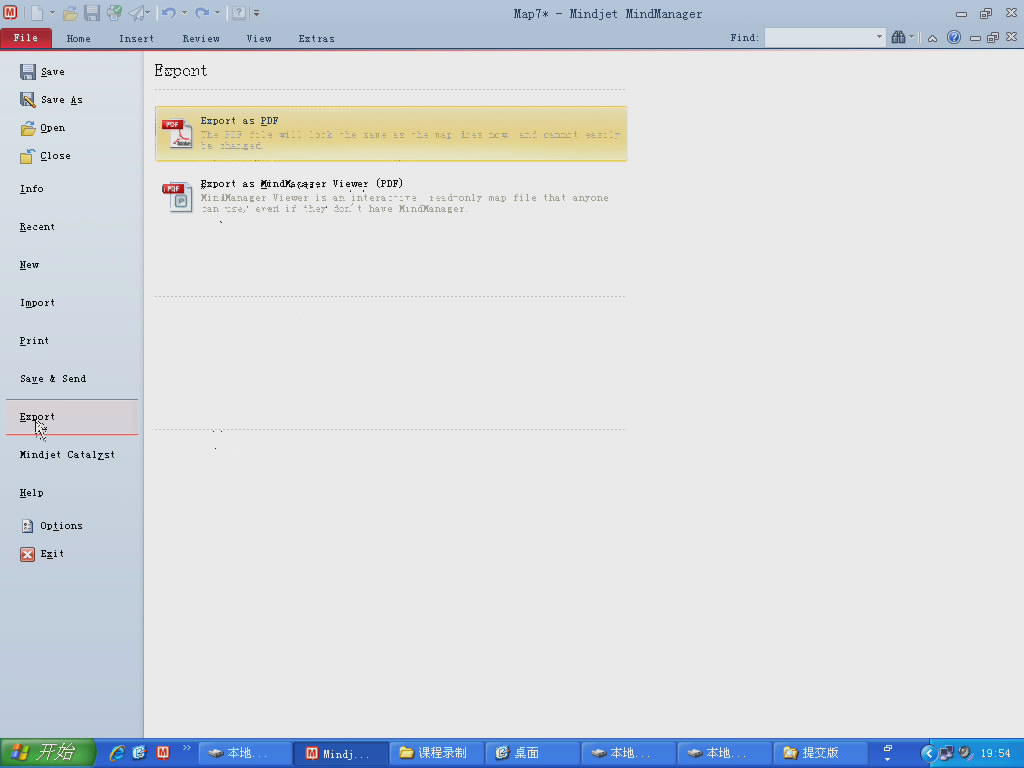Expand hidden system tray icons arrow
The height and width of the screenshot is (768, 1024).
point(928,754)
